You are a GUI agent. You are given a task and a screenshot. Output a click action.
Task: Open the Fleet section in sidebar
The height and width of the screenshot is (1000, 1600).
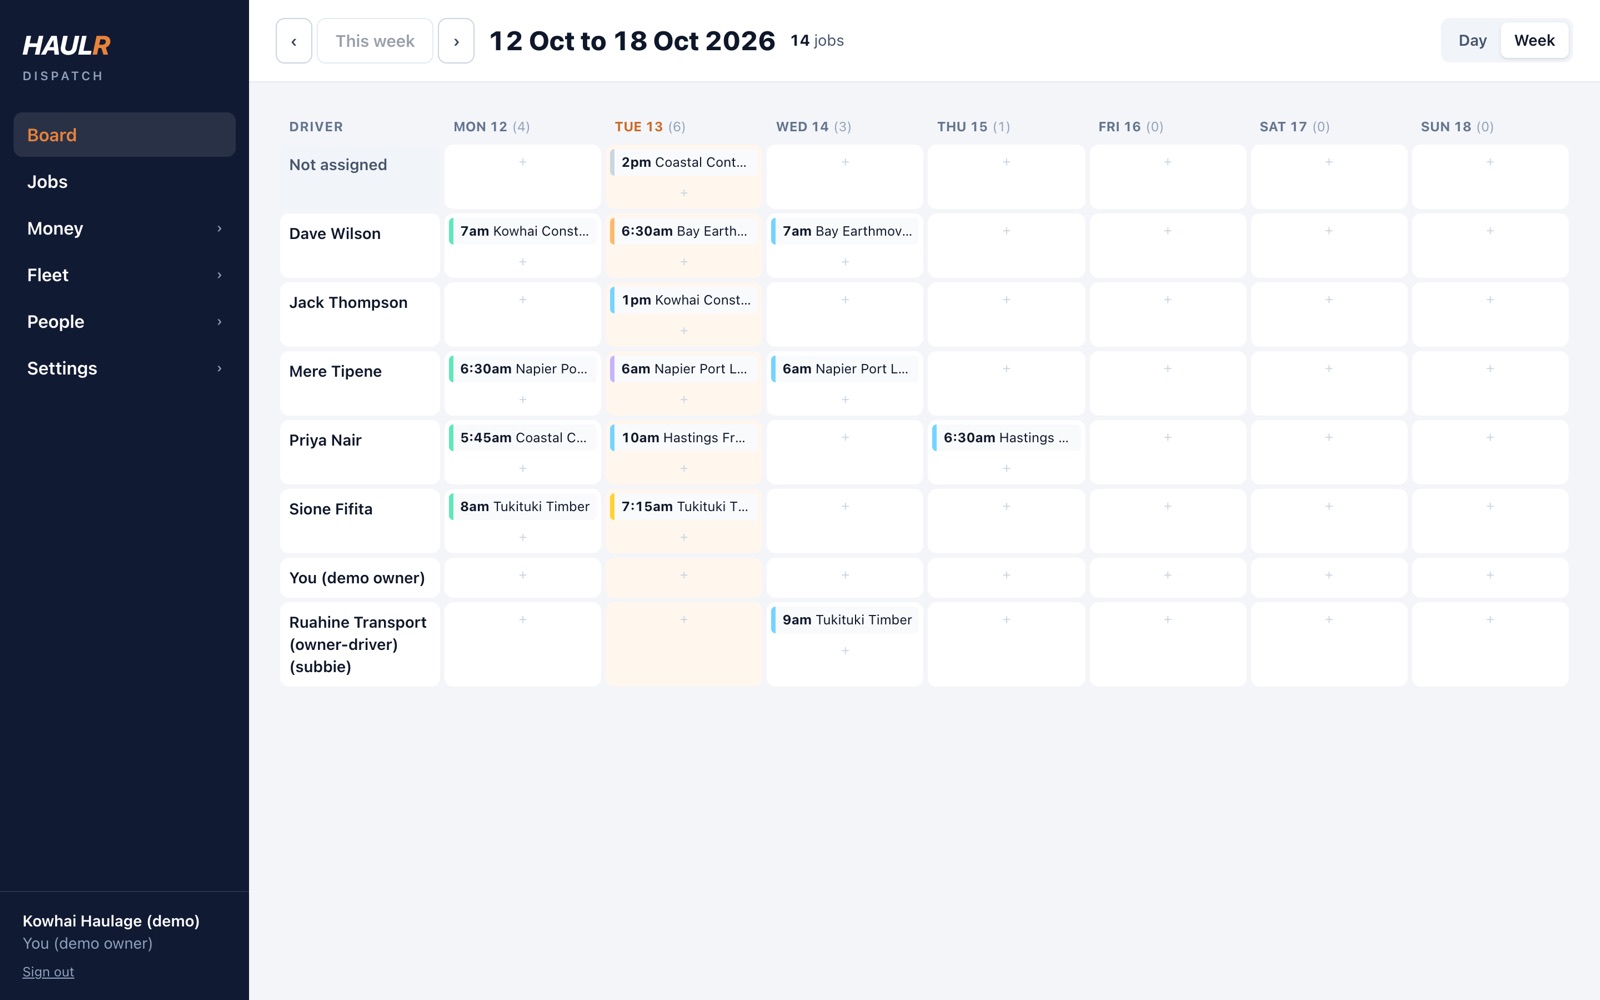pyautogui.click(x=125, y=275)
